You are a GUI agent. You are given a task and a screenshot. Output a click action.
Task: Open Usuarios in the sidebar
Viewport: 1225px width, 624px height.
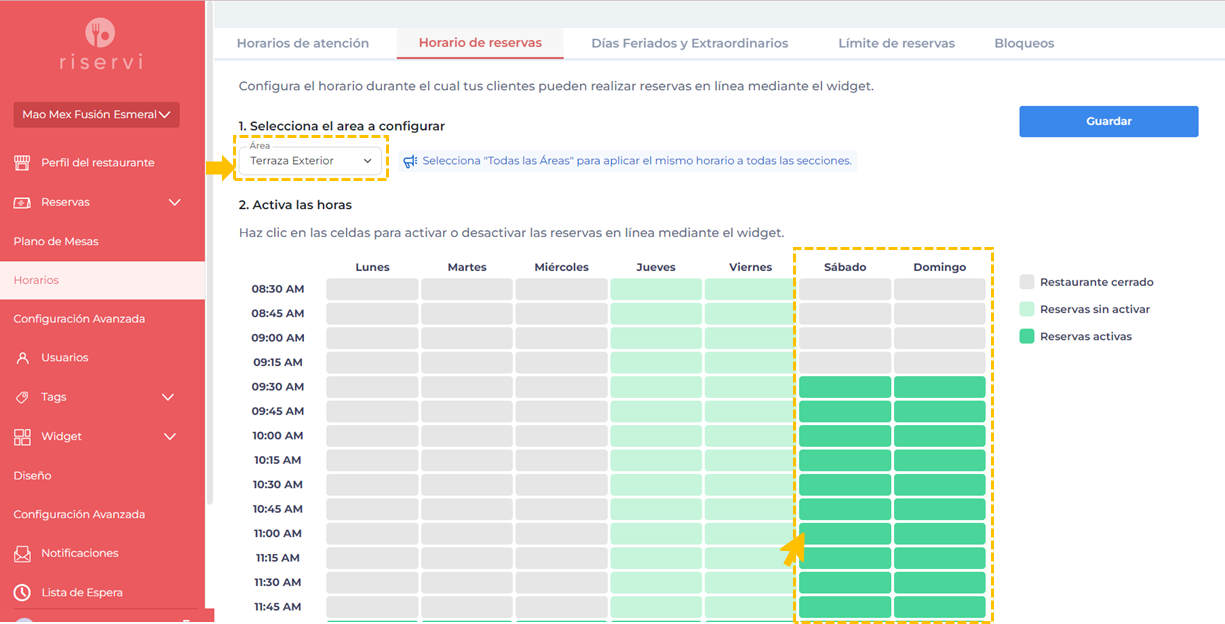65,358
